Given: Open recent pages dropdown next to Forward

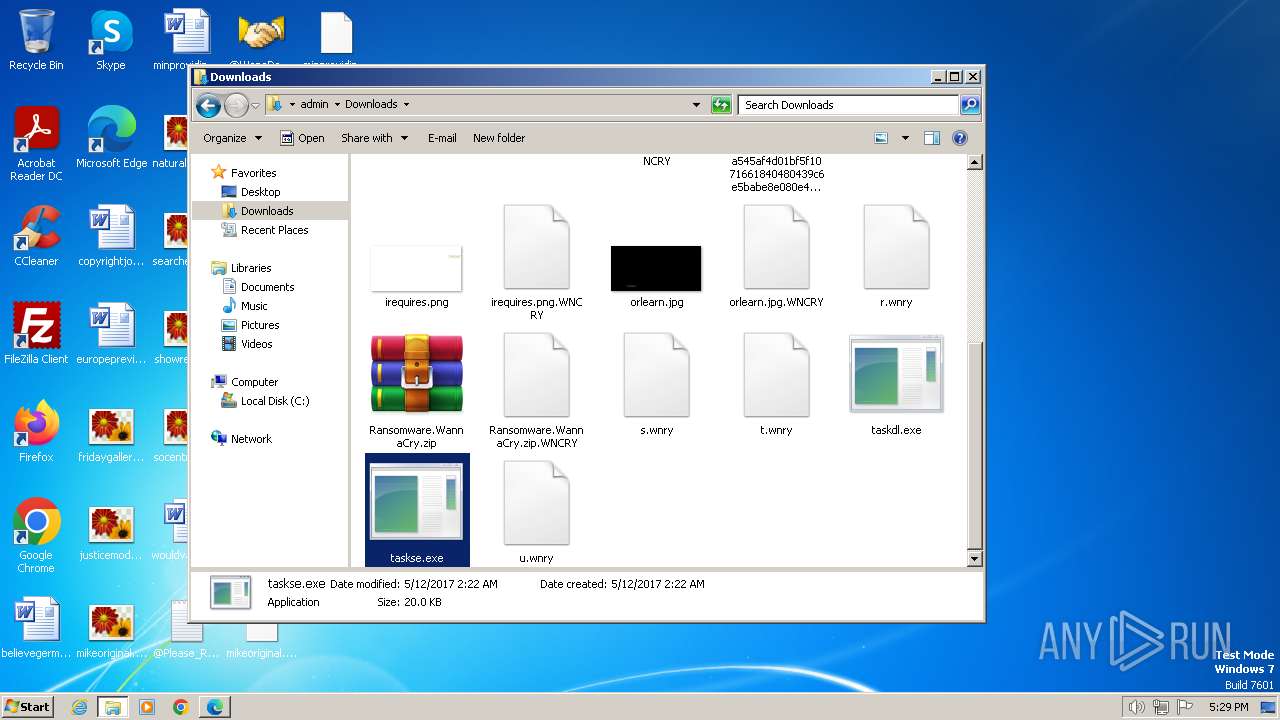Looking at the screenshot, I should 255,105.
